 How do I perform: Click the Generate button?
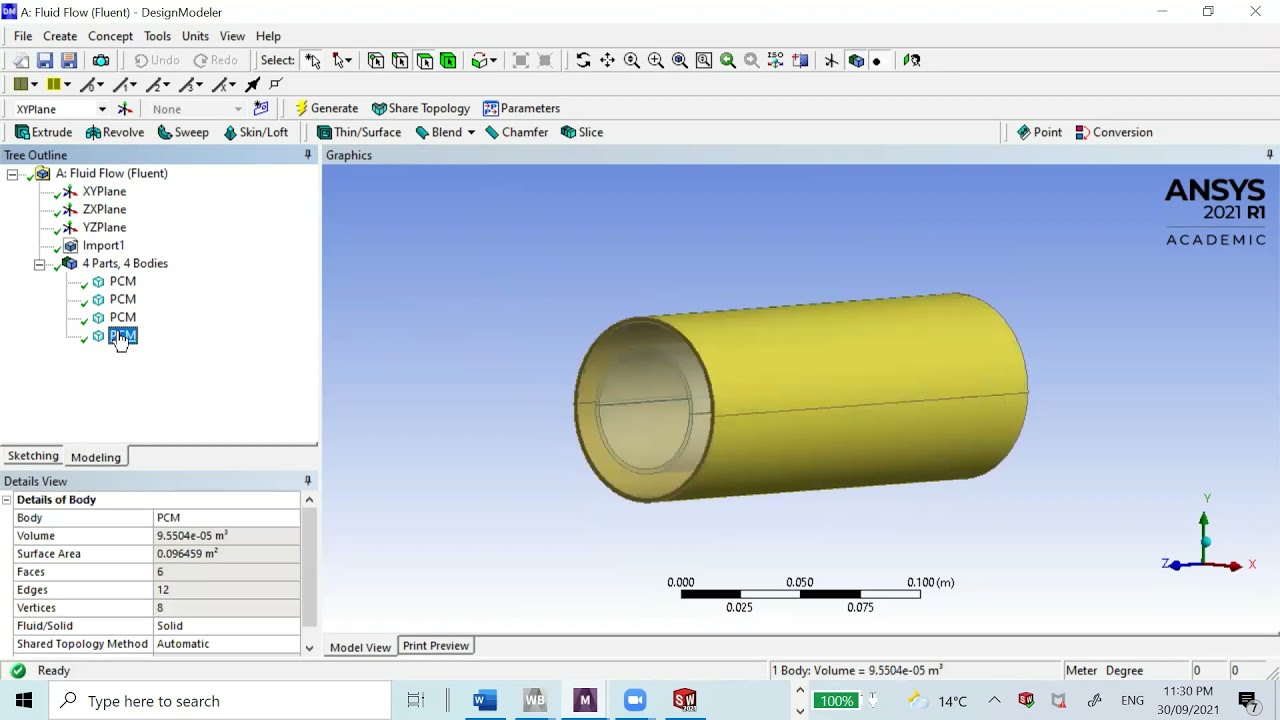point(326,108)
